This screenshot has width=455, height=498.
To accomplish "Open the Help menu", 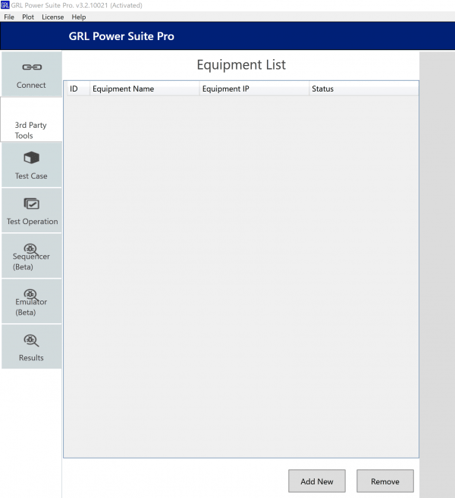I will point(79,17).
